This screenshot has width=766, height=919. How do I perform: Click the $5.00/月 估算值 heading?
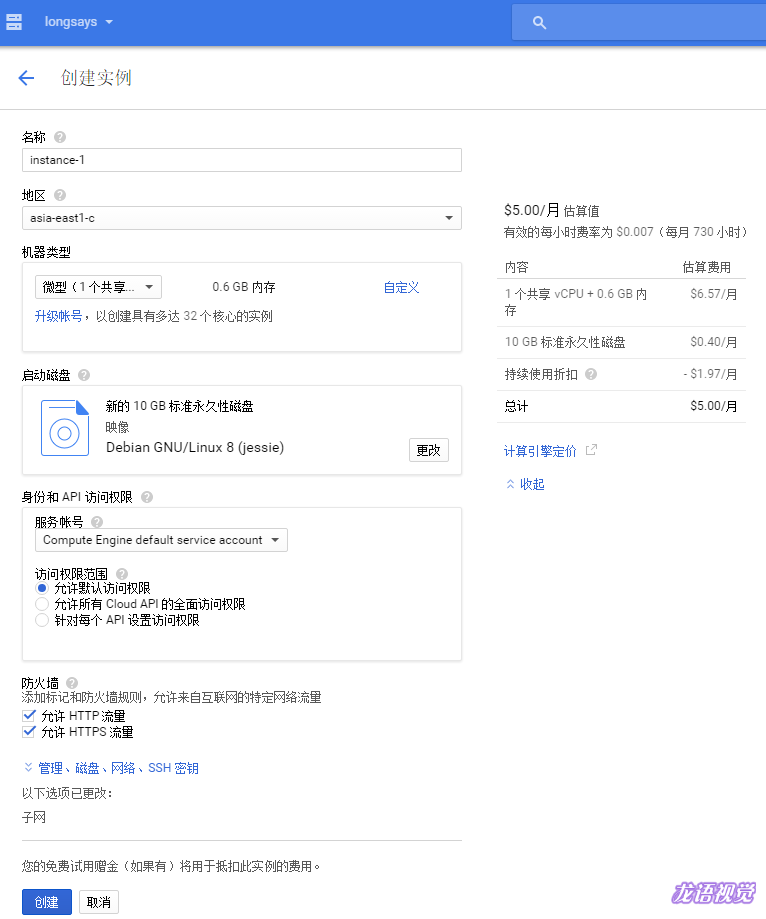tap(551, 210)
